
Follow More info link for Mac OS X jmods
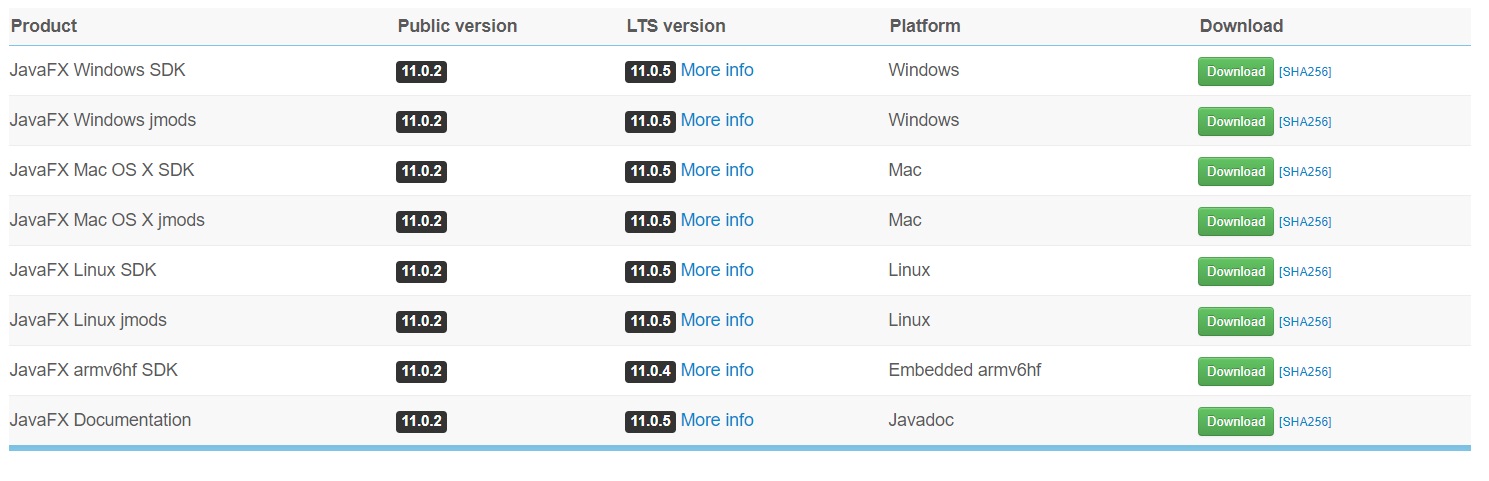pos(717,220)
